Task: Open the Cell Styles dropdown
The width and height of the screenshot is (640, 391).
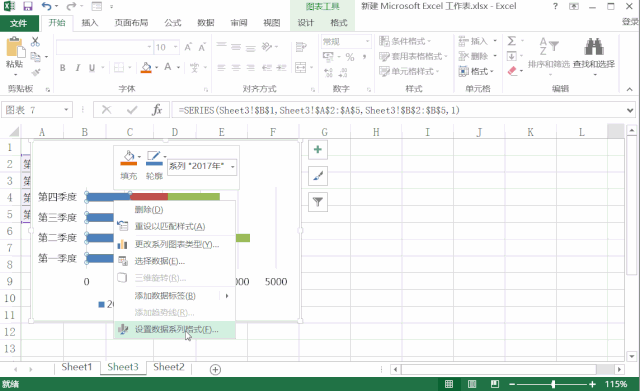Action: (x=409, y=71)
